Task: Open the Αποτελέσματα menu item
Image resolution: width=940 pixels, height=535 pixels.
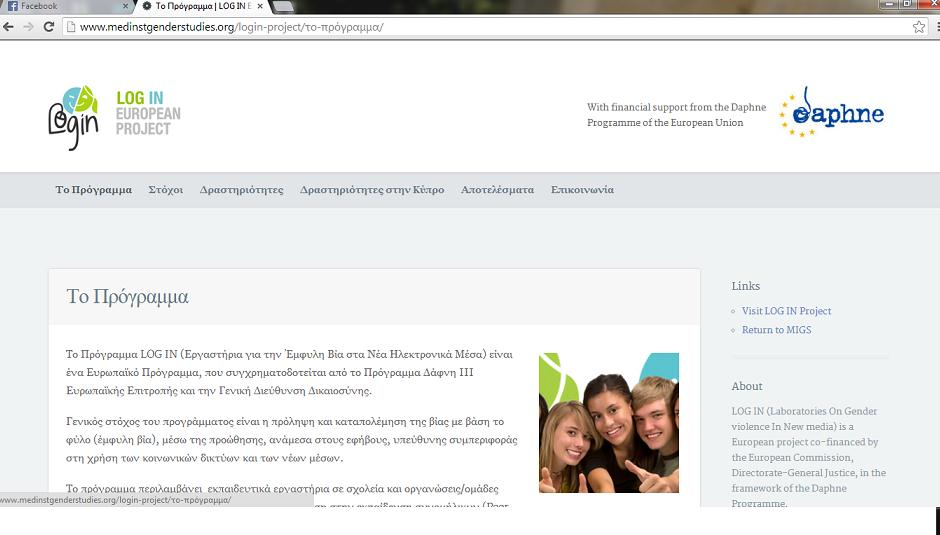Action: tap(498, 190)
